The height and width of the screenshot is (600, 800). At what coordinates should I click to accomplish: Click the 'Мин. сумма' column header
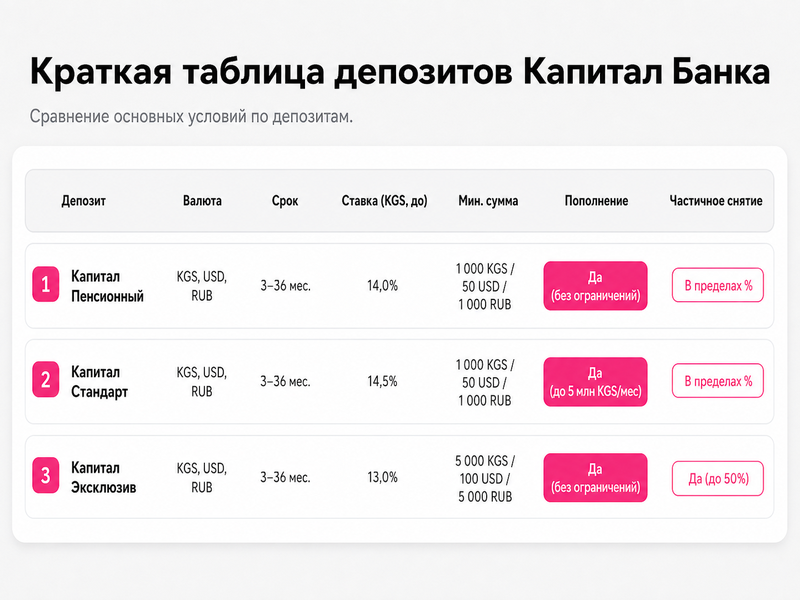[x=488, y=201]
